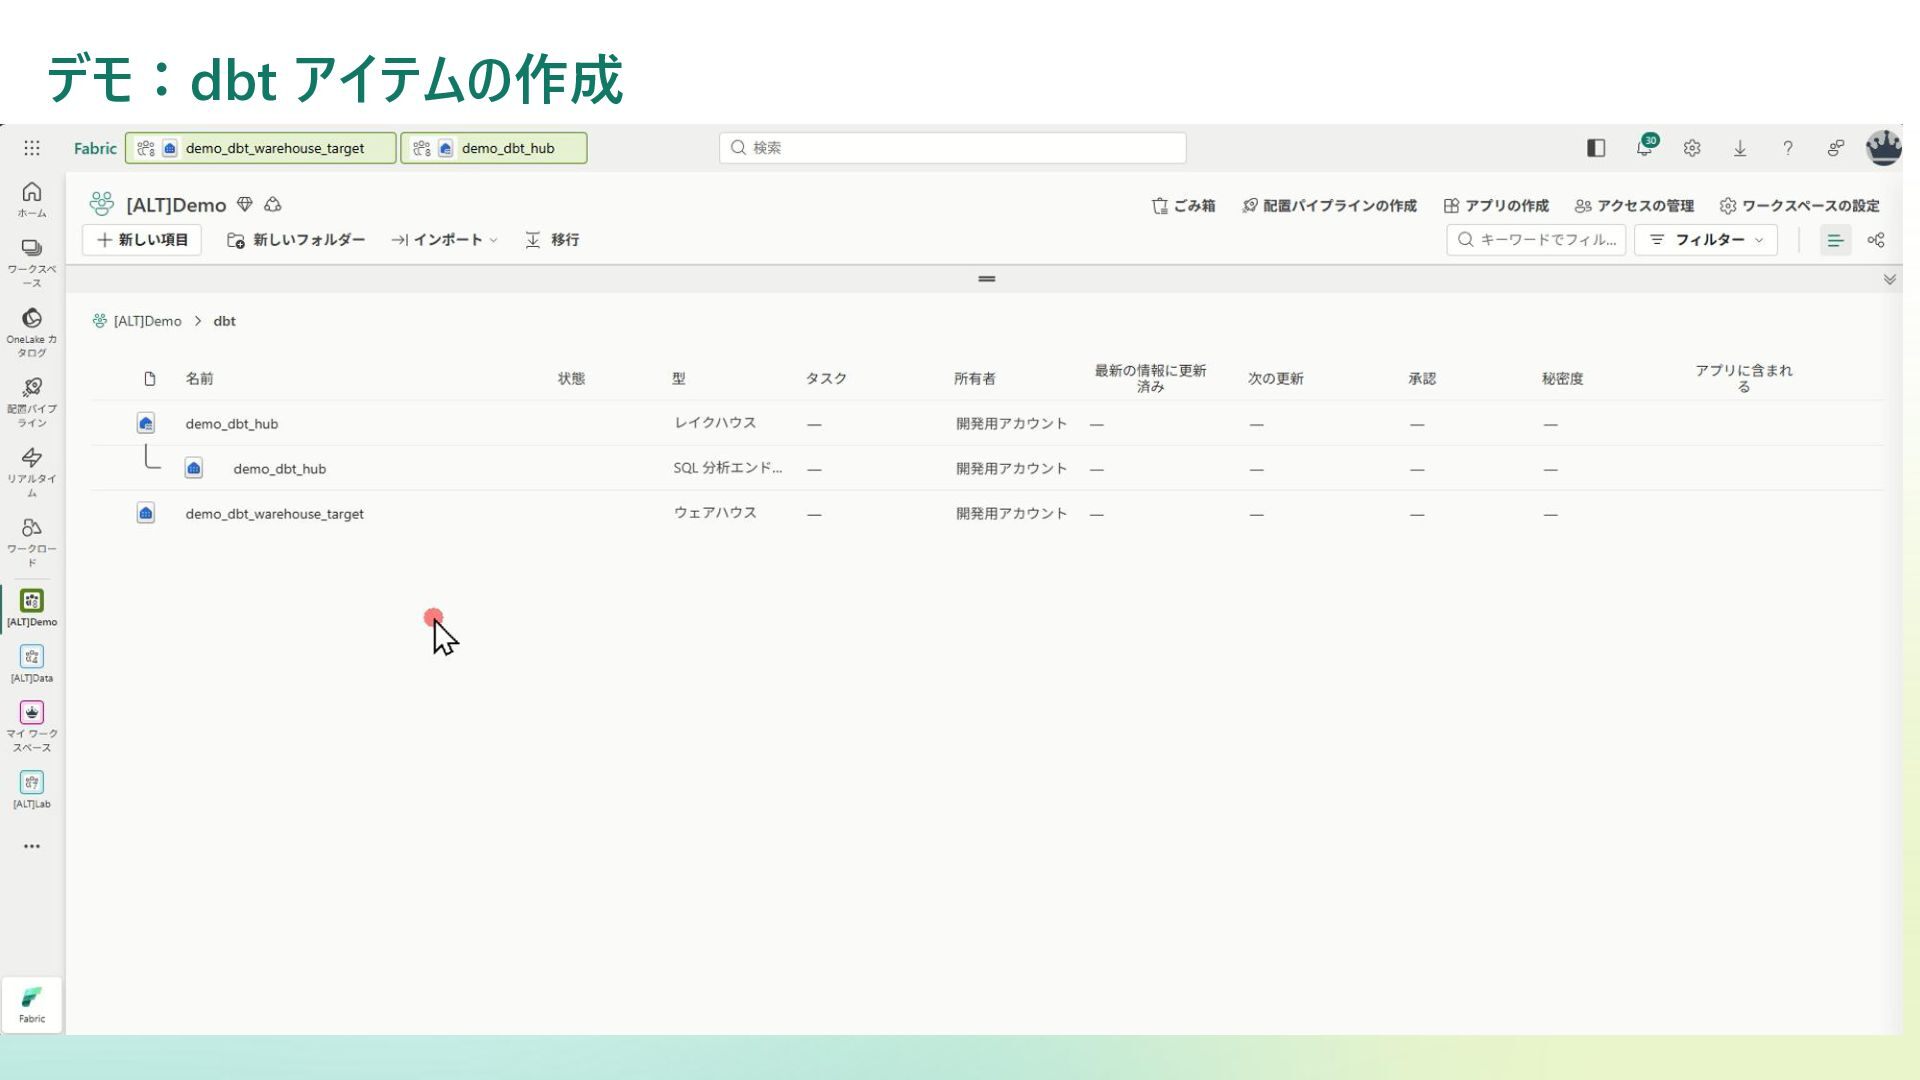Click アプリの作成
1920x1080 pixels.
coord(1496,206)
